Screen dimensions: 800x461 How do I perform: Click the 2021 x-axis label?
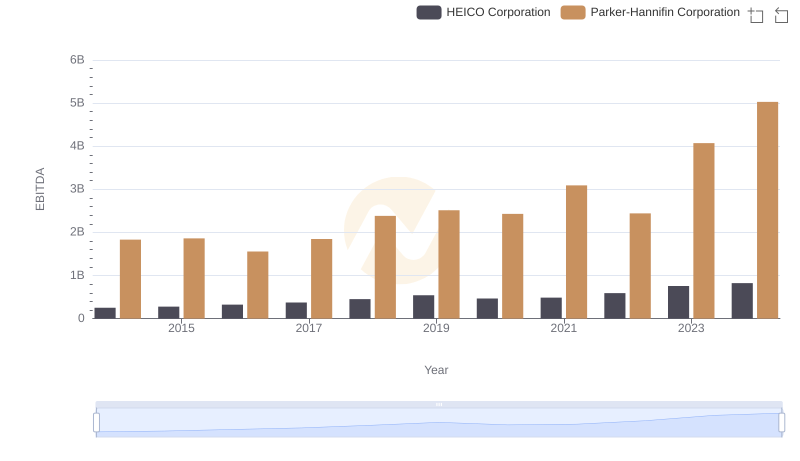(563, 328)
